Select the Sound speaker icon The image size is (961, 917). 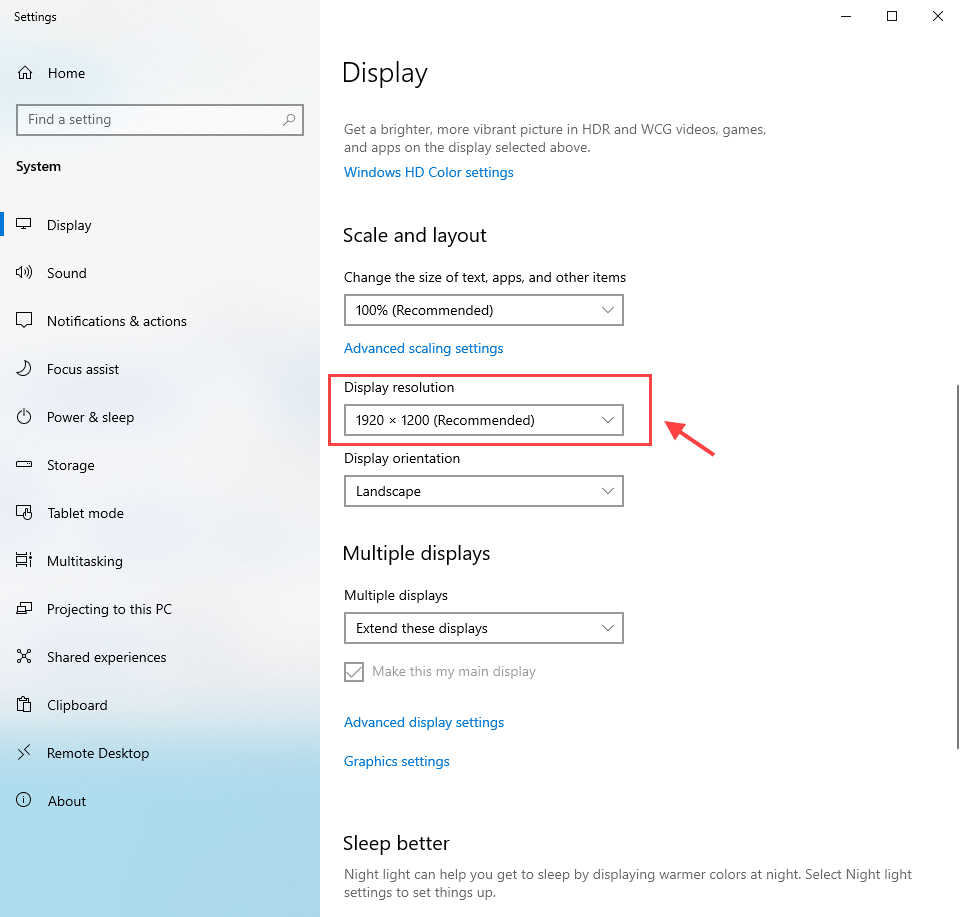pos(25,273)
